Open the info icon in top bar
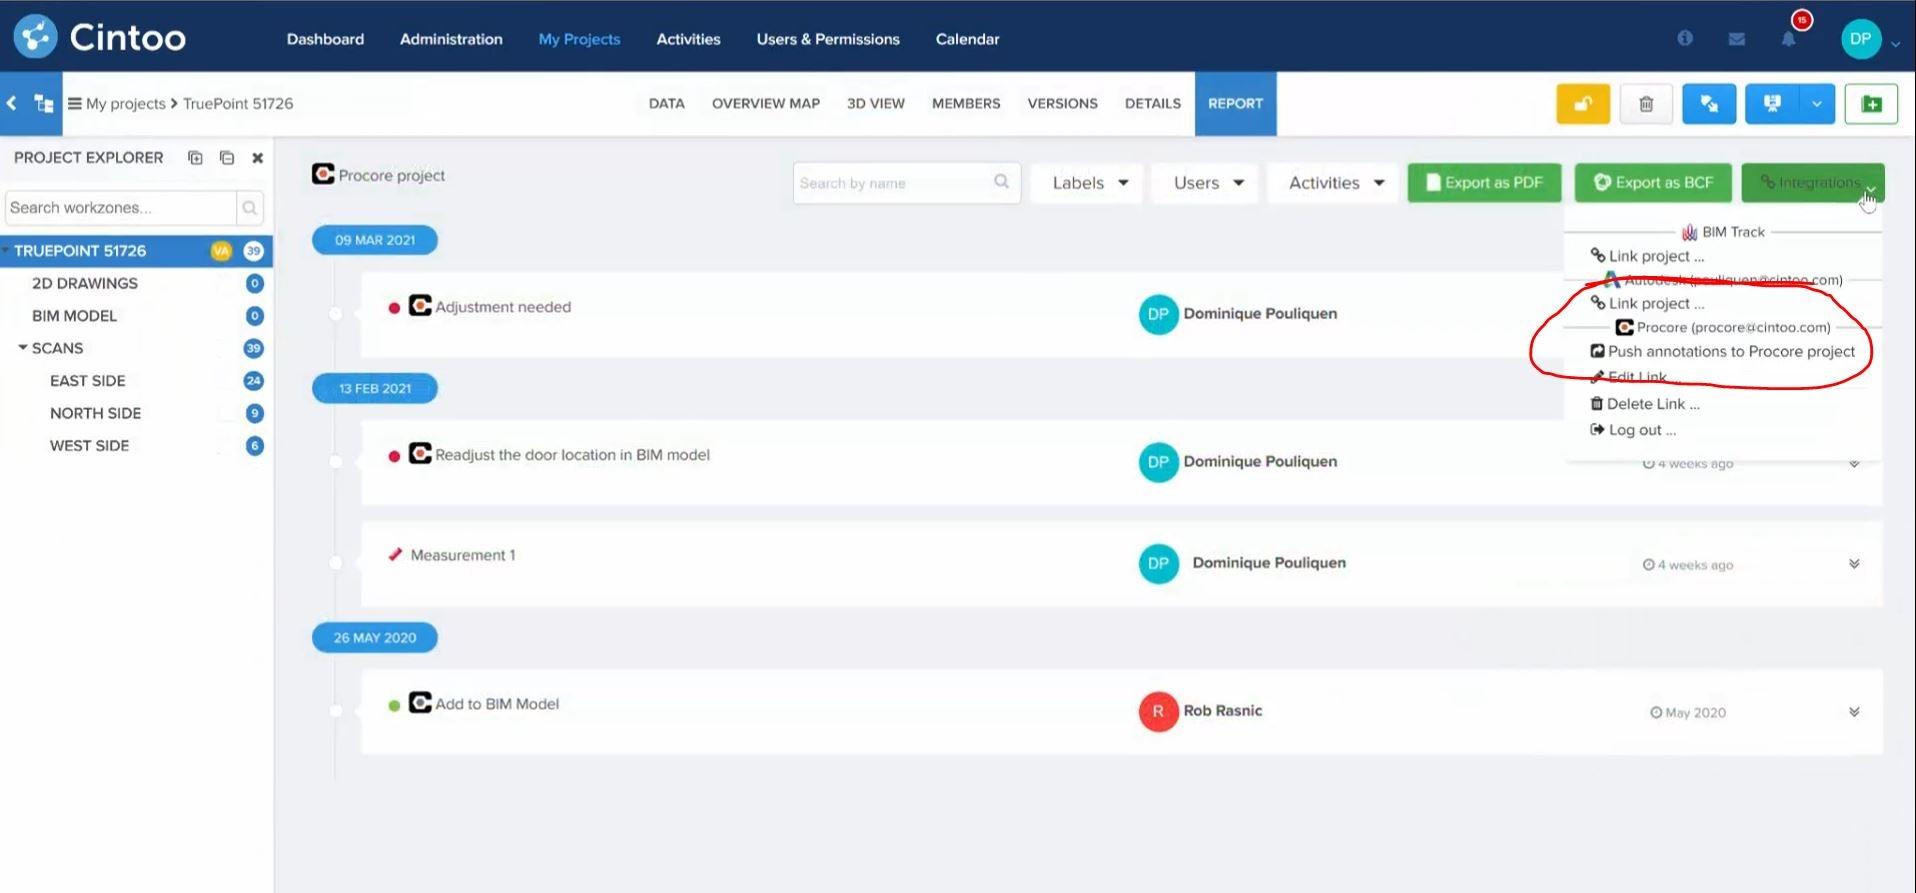Viewport: 1916px width, 893px height. point(1685,38)
